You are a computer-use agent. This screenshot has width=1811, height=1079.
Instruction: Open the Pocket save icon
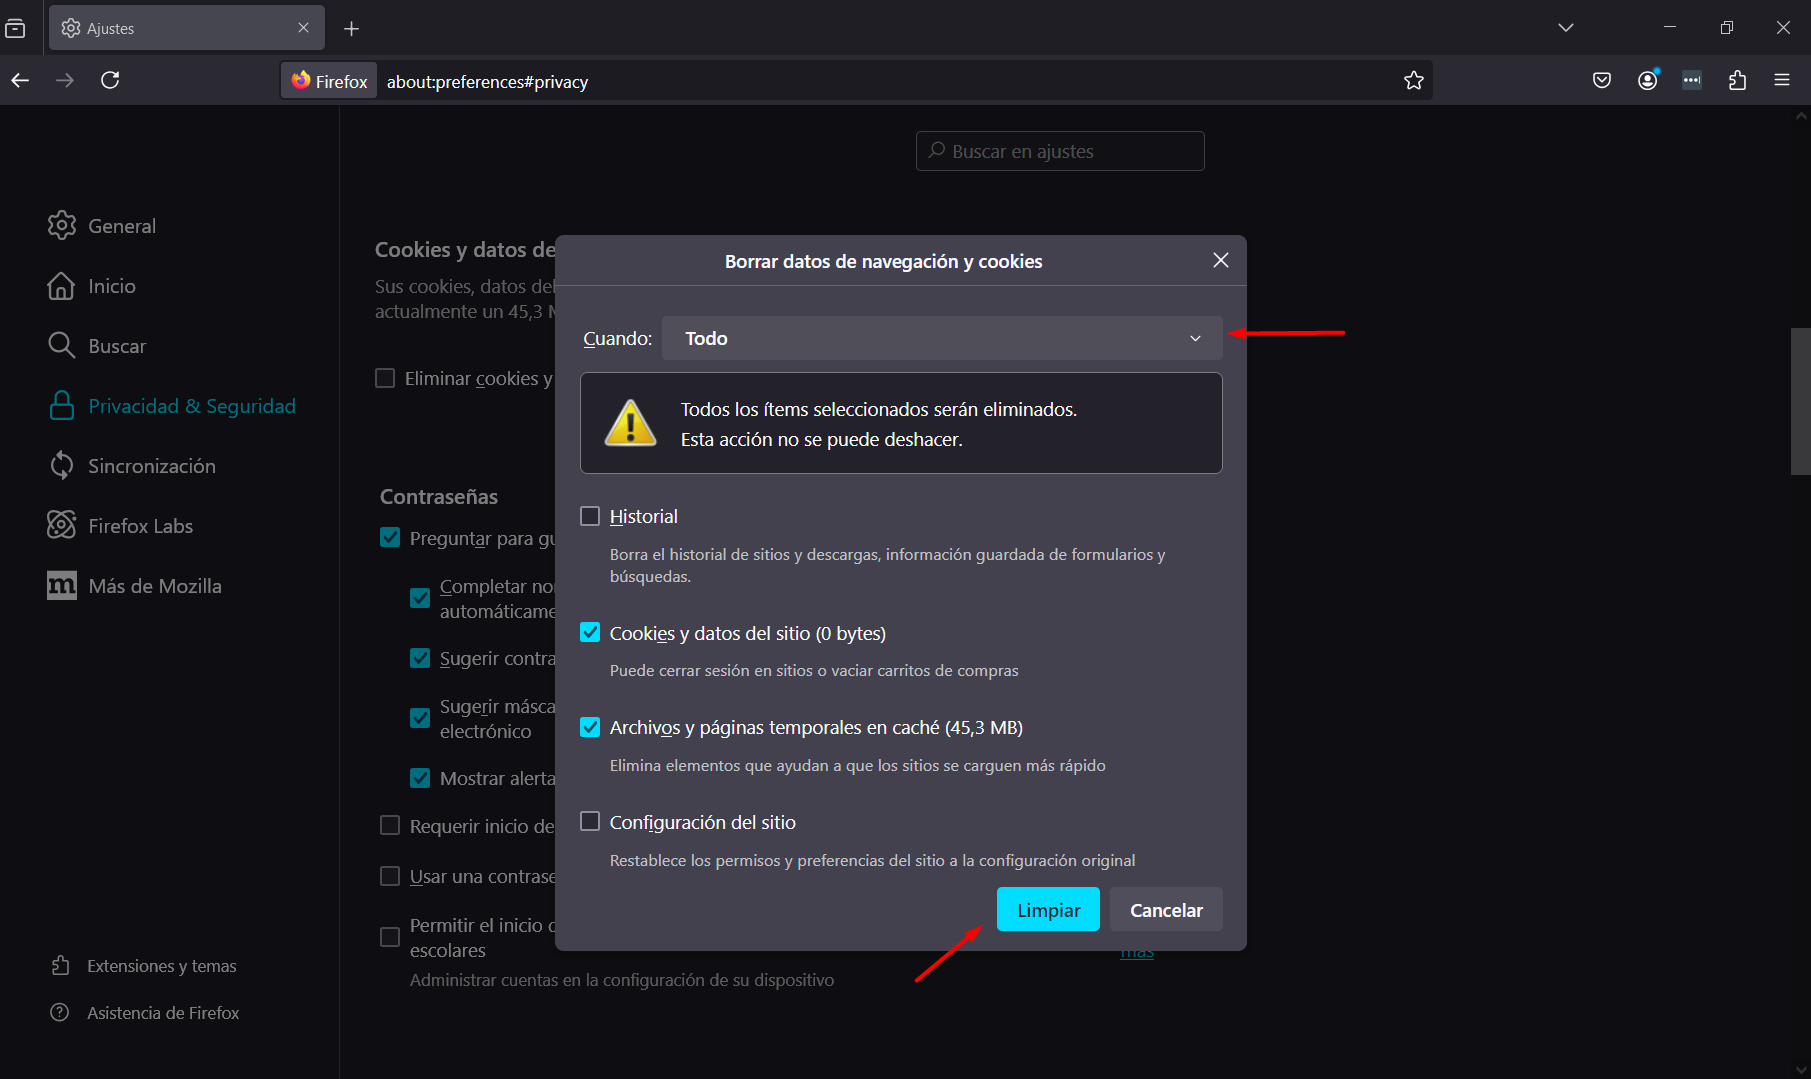(x=1602, y=80)
